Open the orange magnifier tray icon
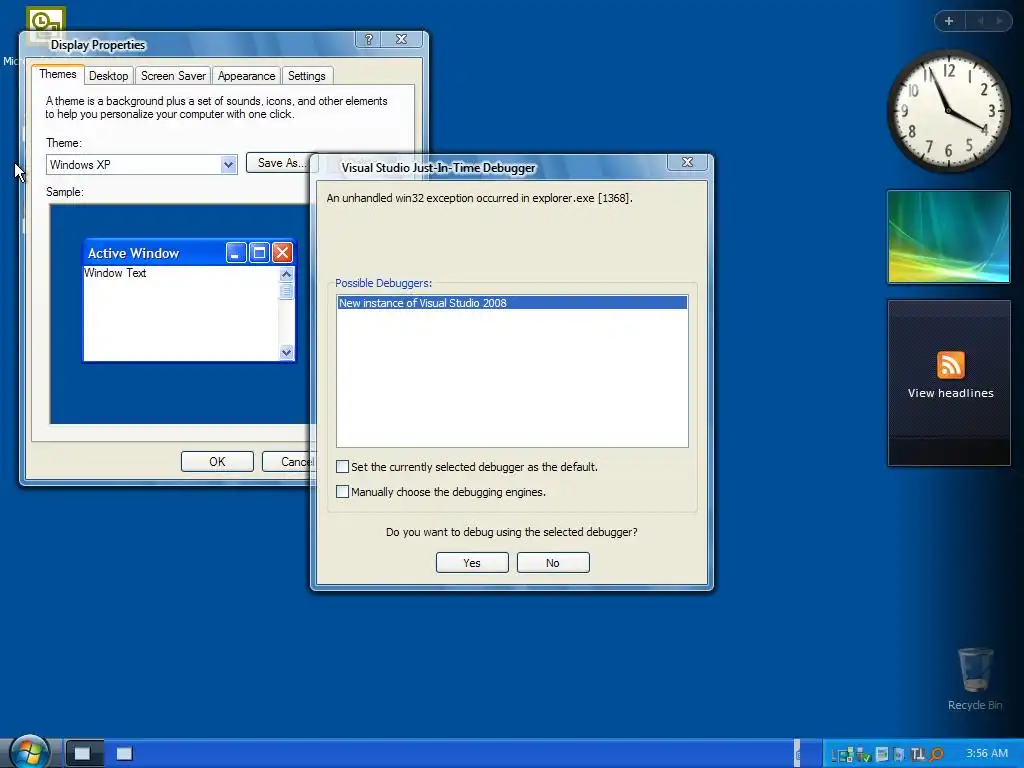 point(936,754)
